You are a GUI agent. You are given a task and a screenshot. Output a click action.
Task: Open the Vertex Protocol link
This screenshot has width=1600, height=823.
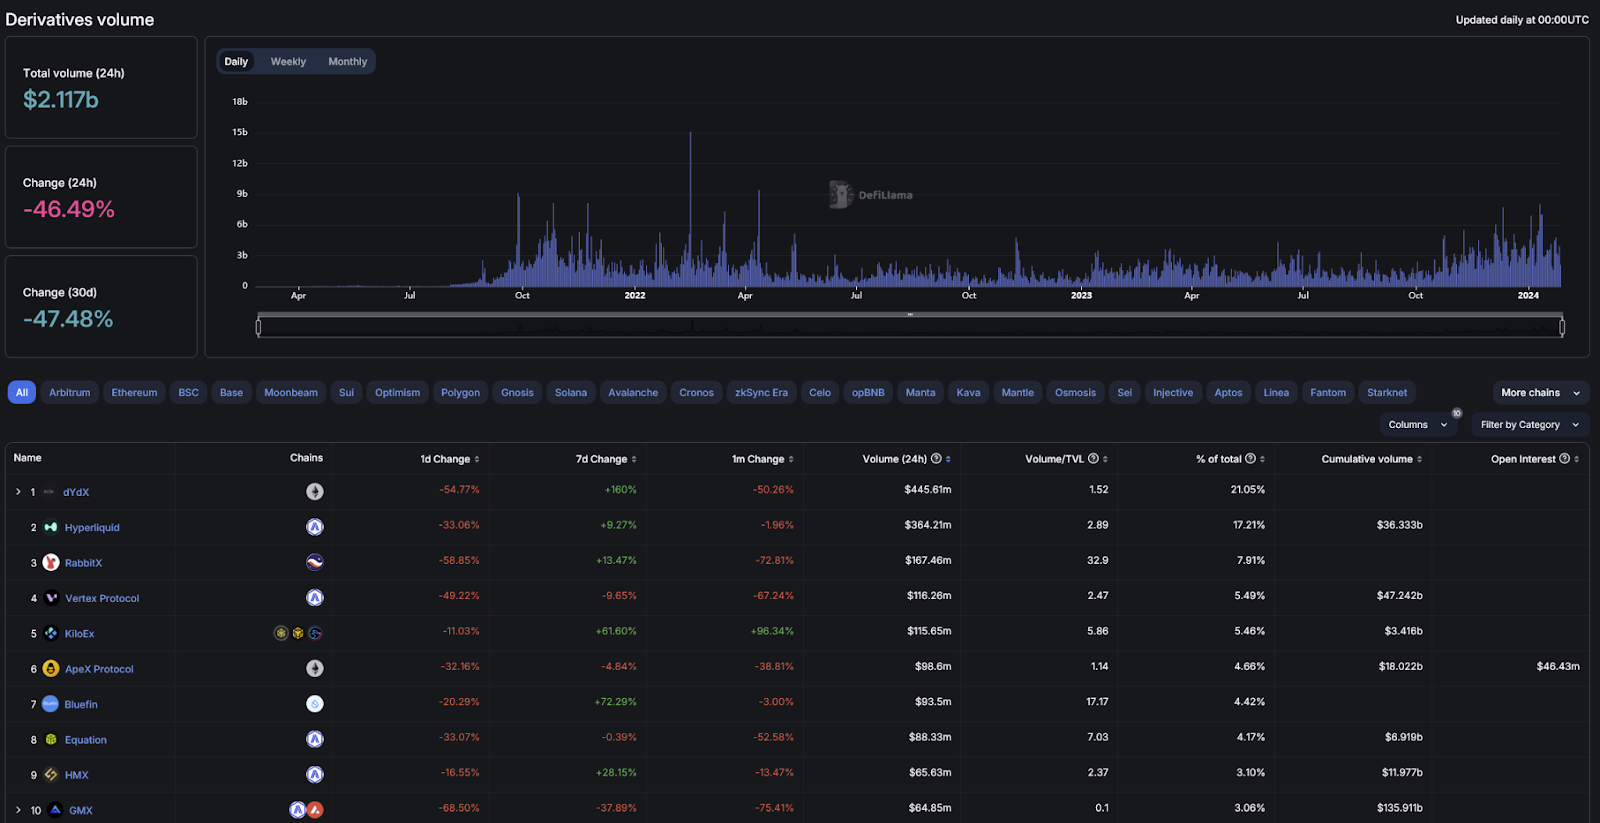click(x=102, y=598)
